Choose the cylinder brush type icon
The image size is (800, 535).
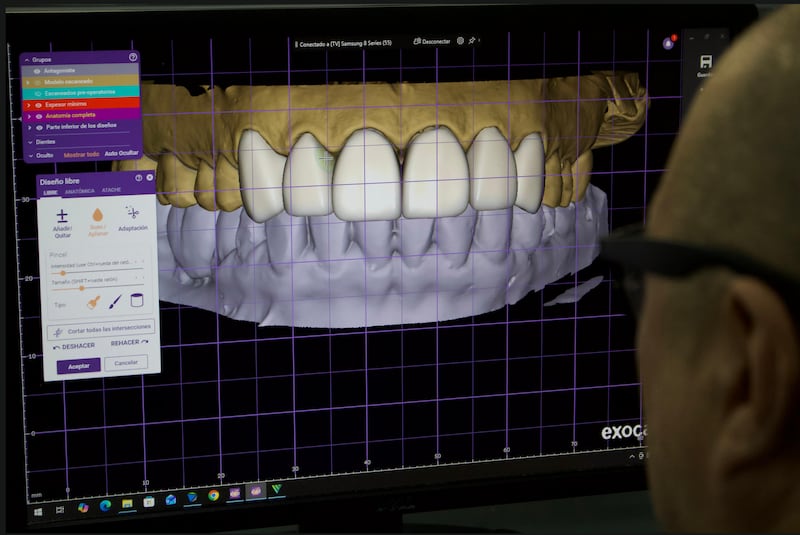(x=136, y=300)
